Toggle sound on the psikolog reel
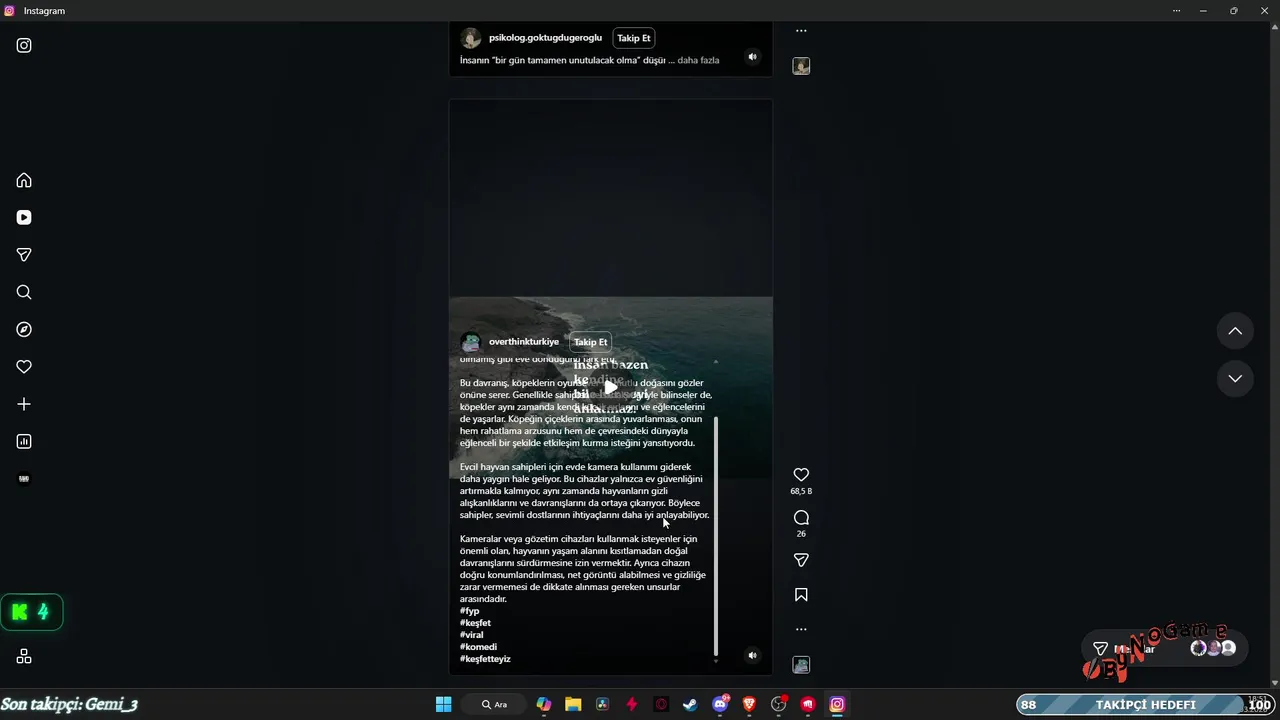Viewport: 1280px width, 720px height. tap(753, 57)
